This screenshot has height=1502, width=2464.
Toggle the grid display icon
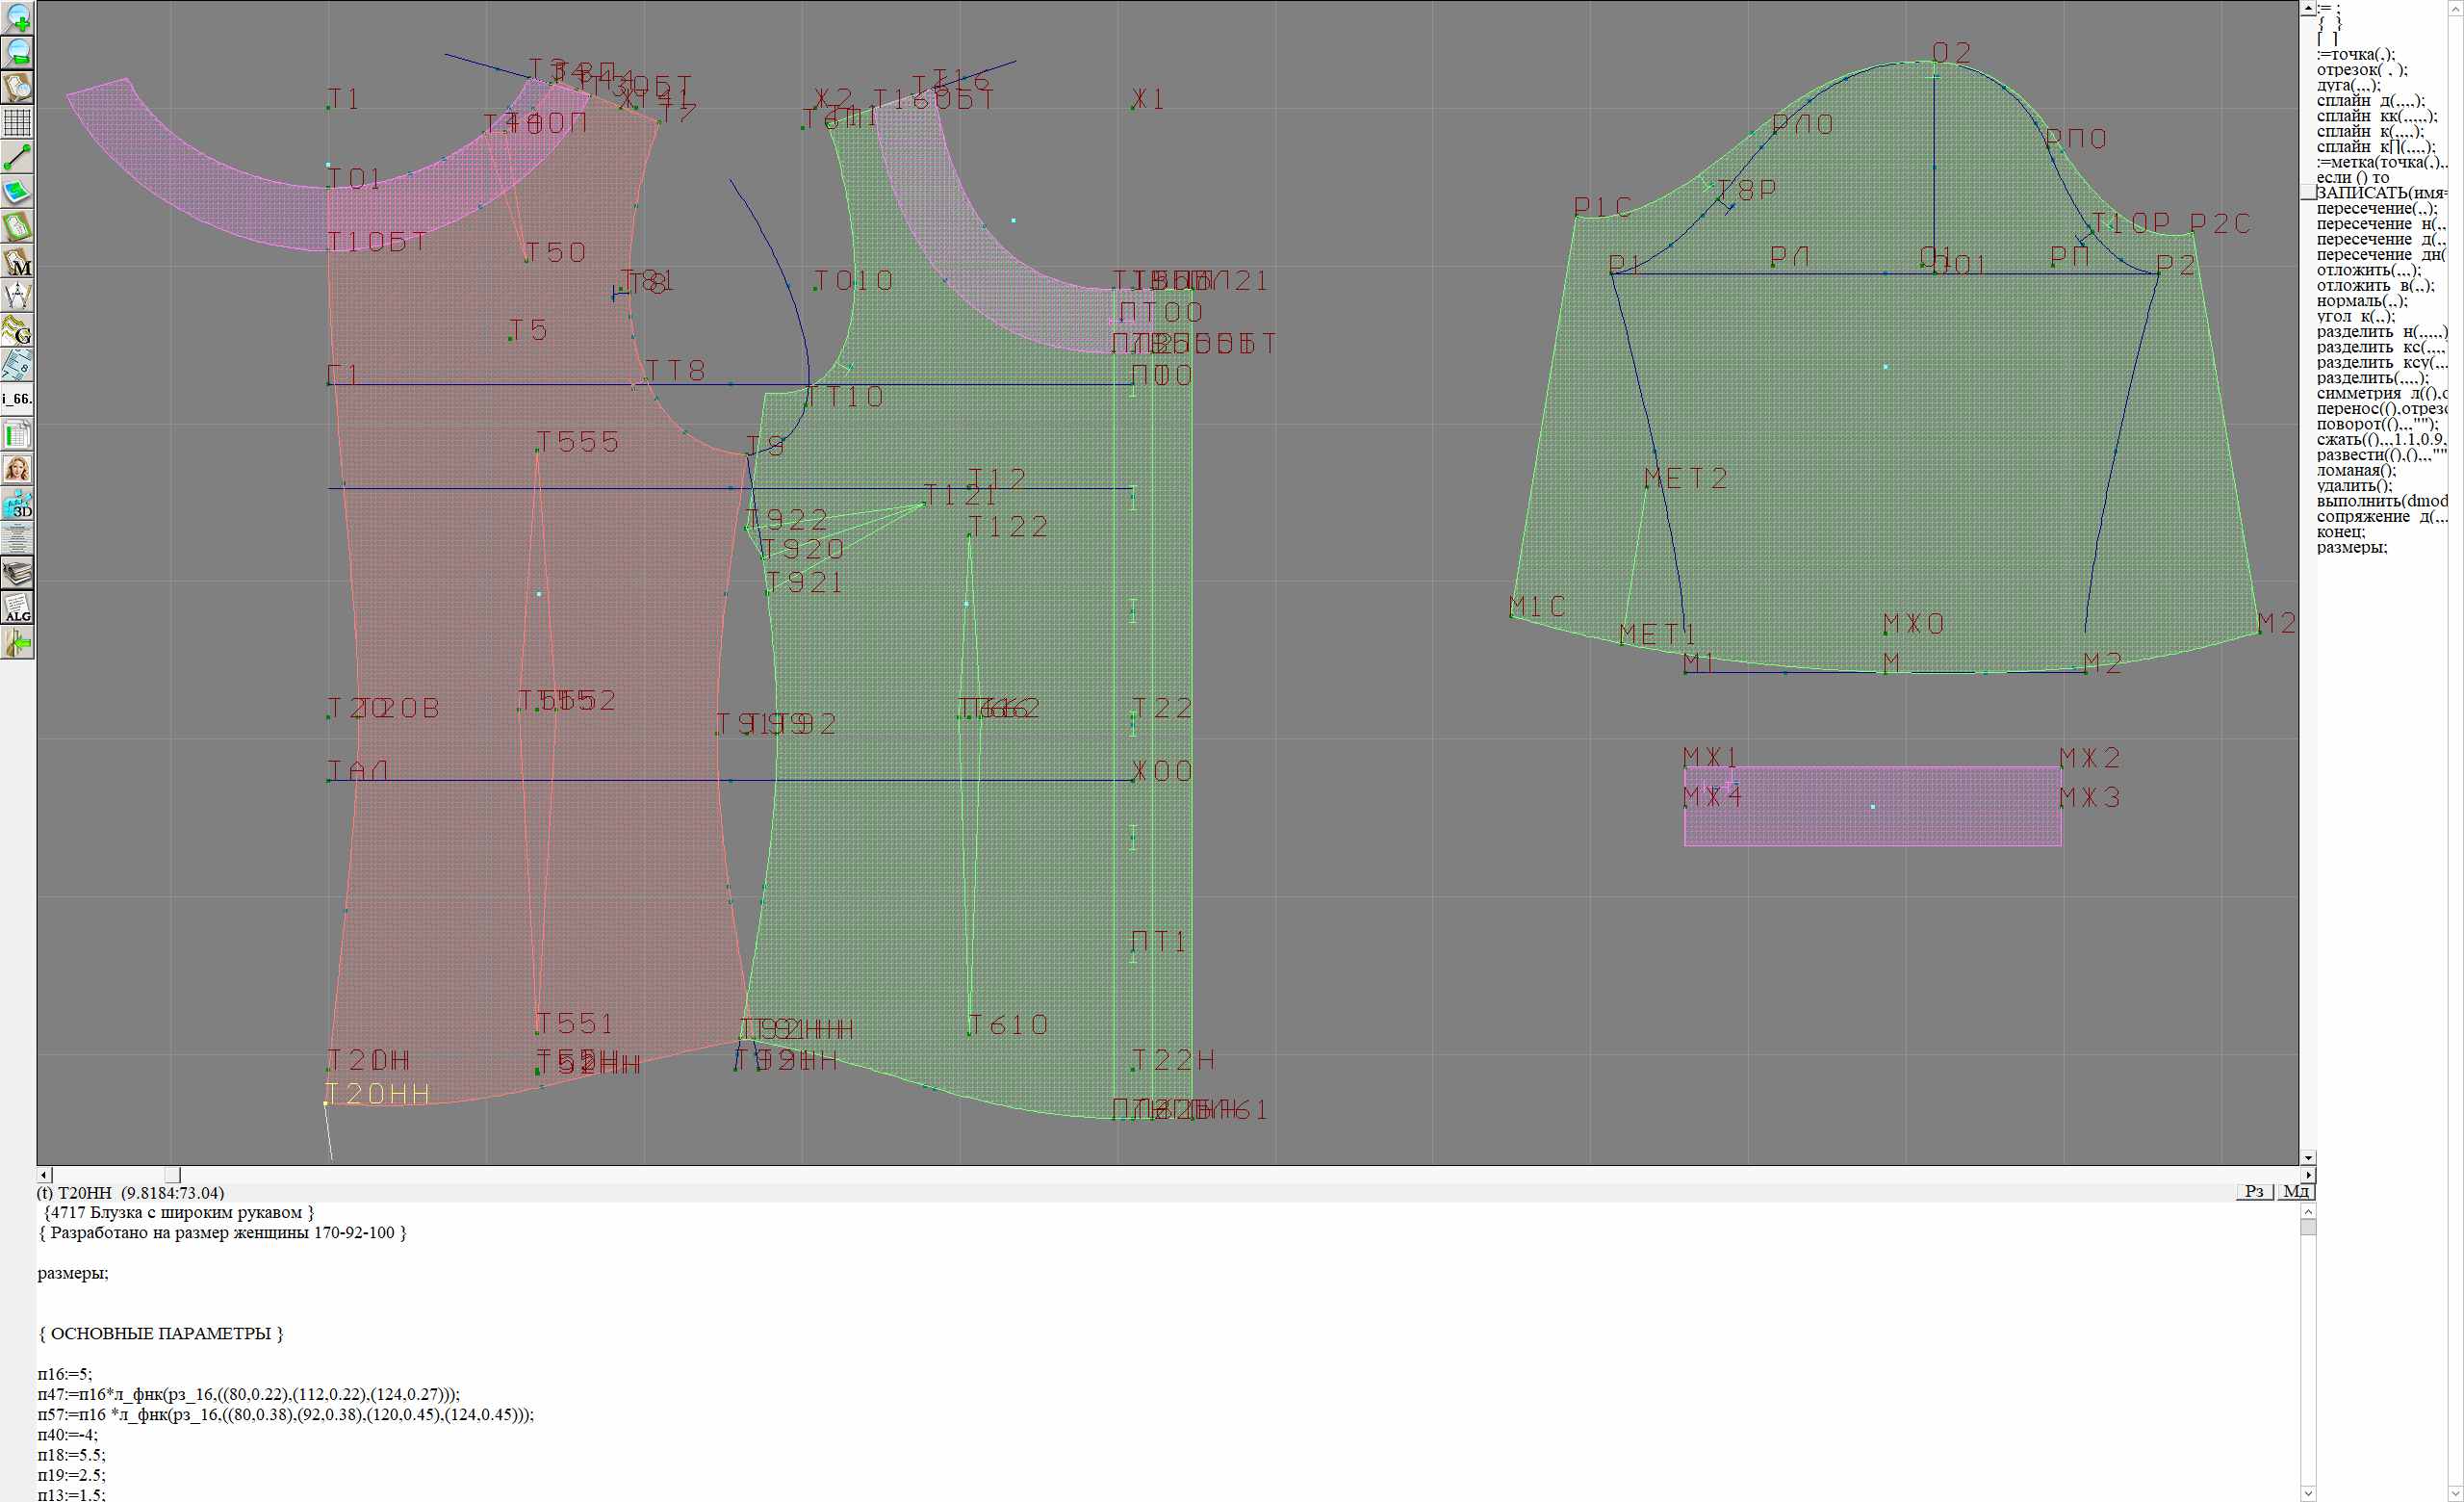(18, 122)
